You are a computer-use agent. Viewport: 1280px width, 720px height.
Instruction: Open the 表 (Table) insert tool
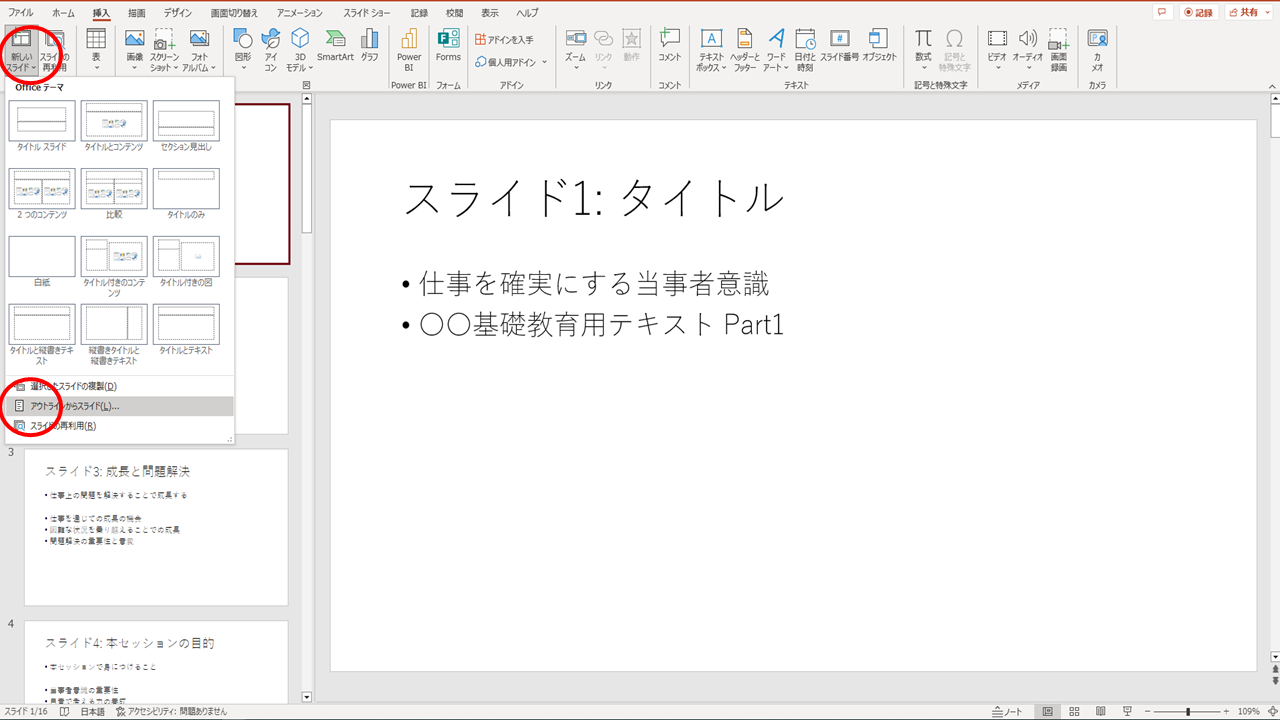pos(96,50)
